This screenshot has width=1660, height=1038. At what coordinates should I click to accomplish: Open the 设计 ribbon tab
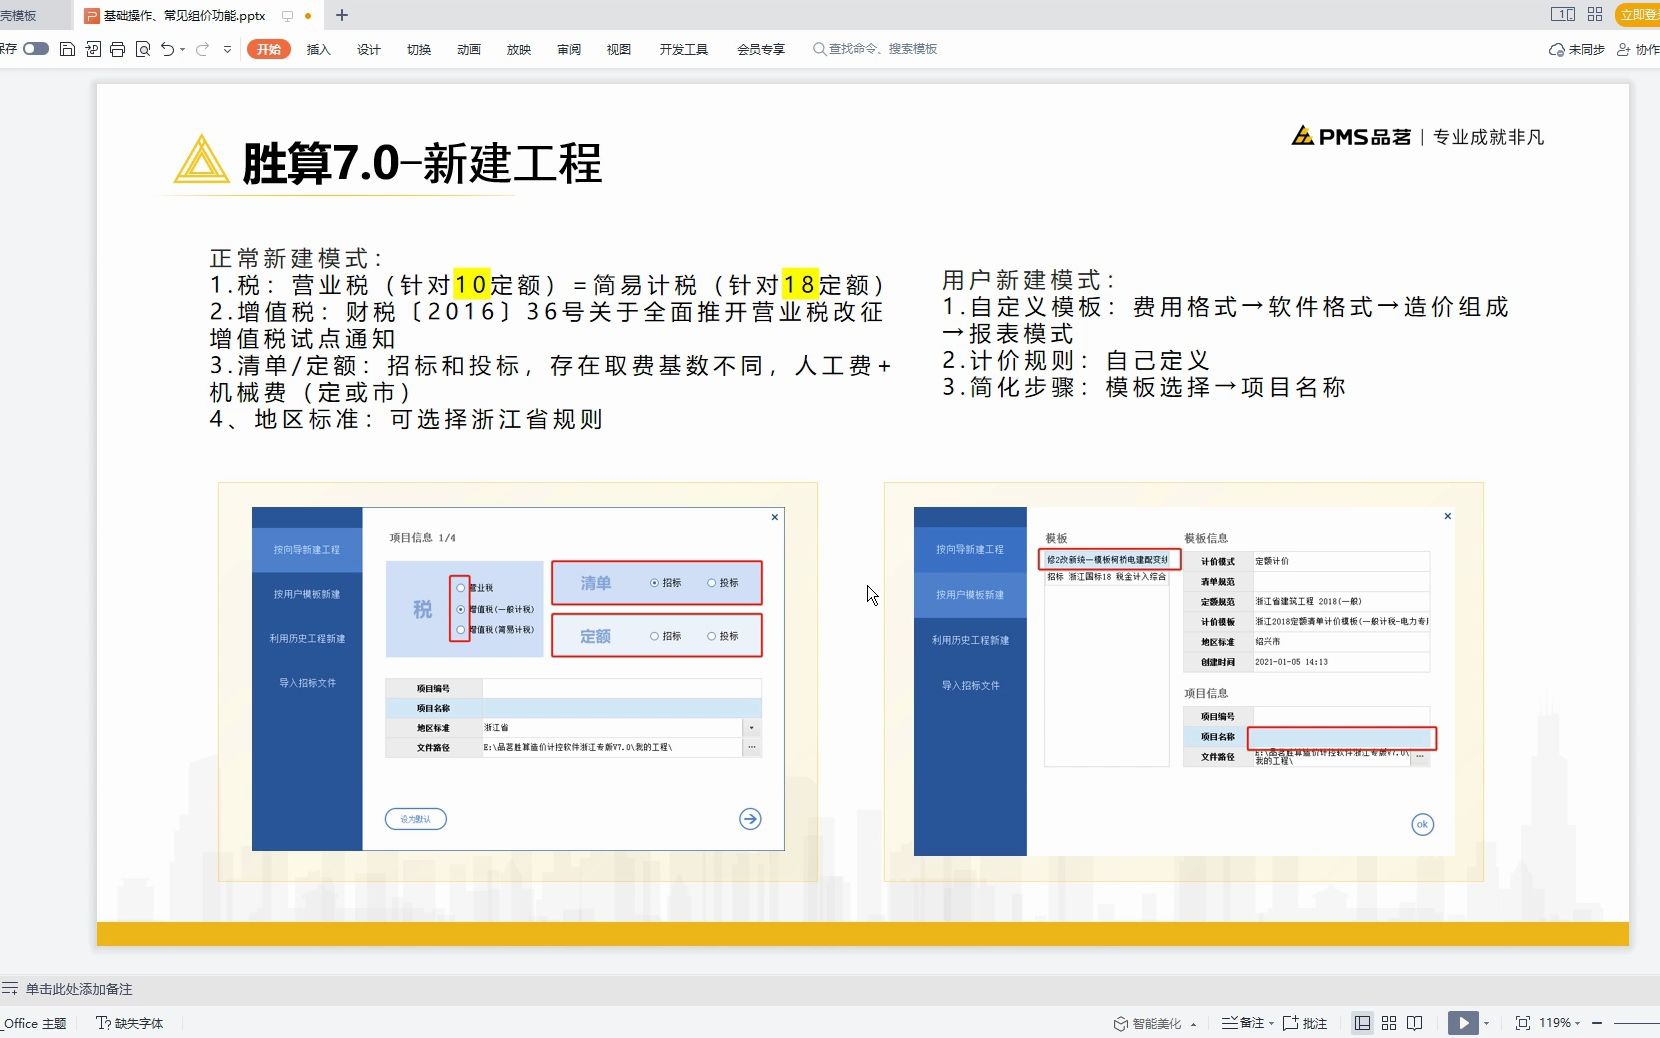pyautogui.click(x=368, y=49)
